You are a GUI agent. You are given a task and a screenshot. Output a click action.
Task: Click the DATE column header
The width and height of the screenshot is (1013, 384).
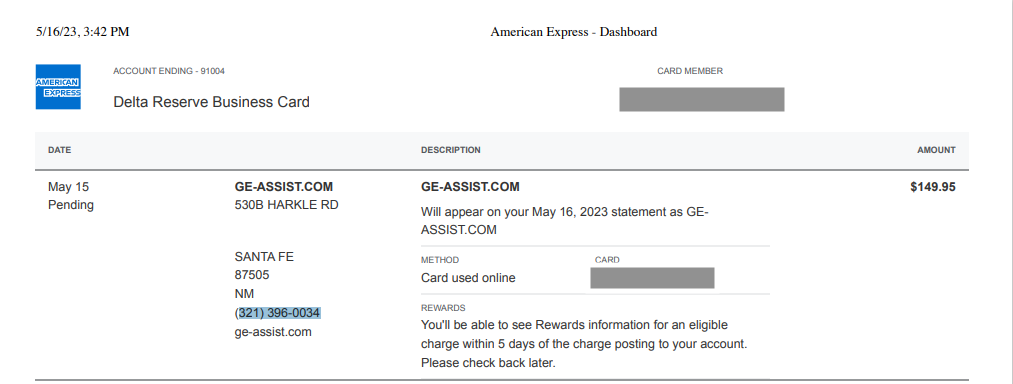(x=59, y=150)
